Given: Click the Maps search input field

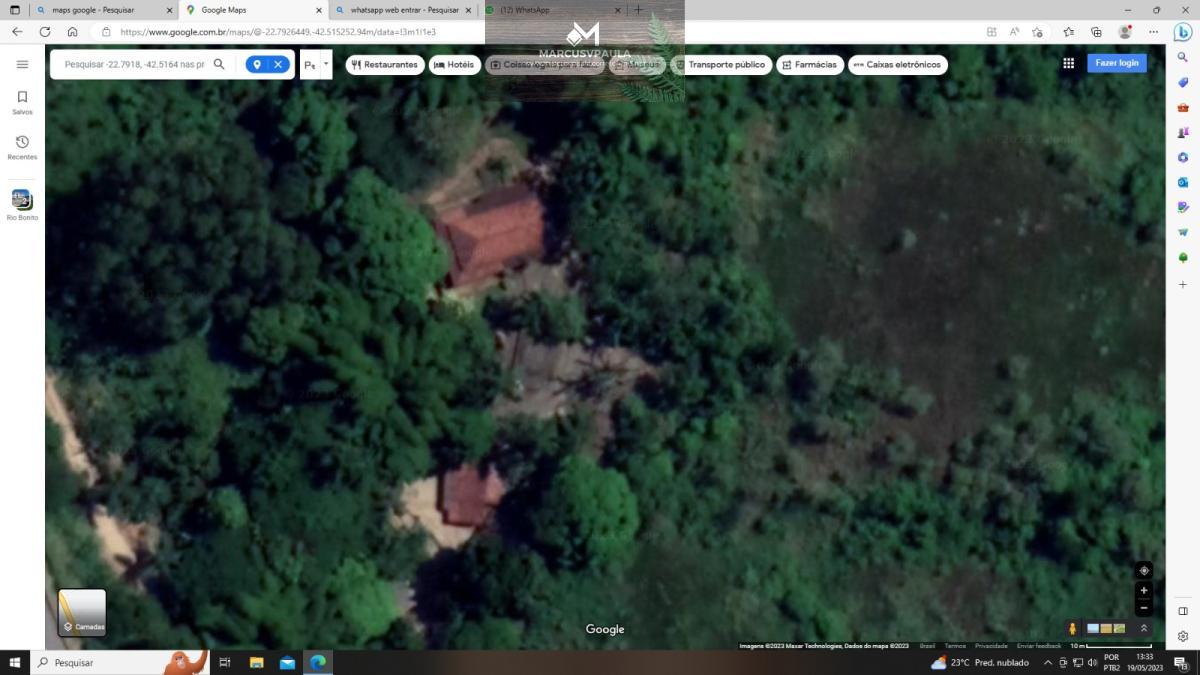Looking at the screenshot, I should pyautogui.click(x=134, y=64).
